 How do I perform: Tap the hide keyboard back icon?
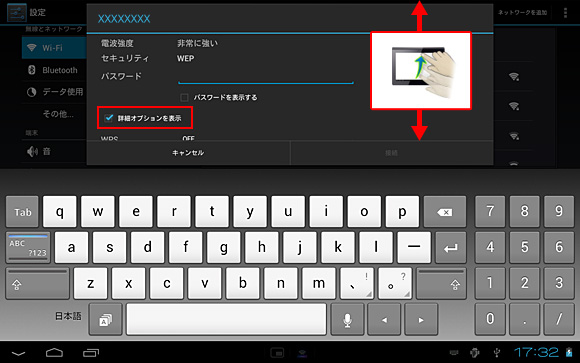click(x=18, y=353)
